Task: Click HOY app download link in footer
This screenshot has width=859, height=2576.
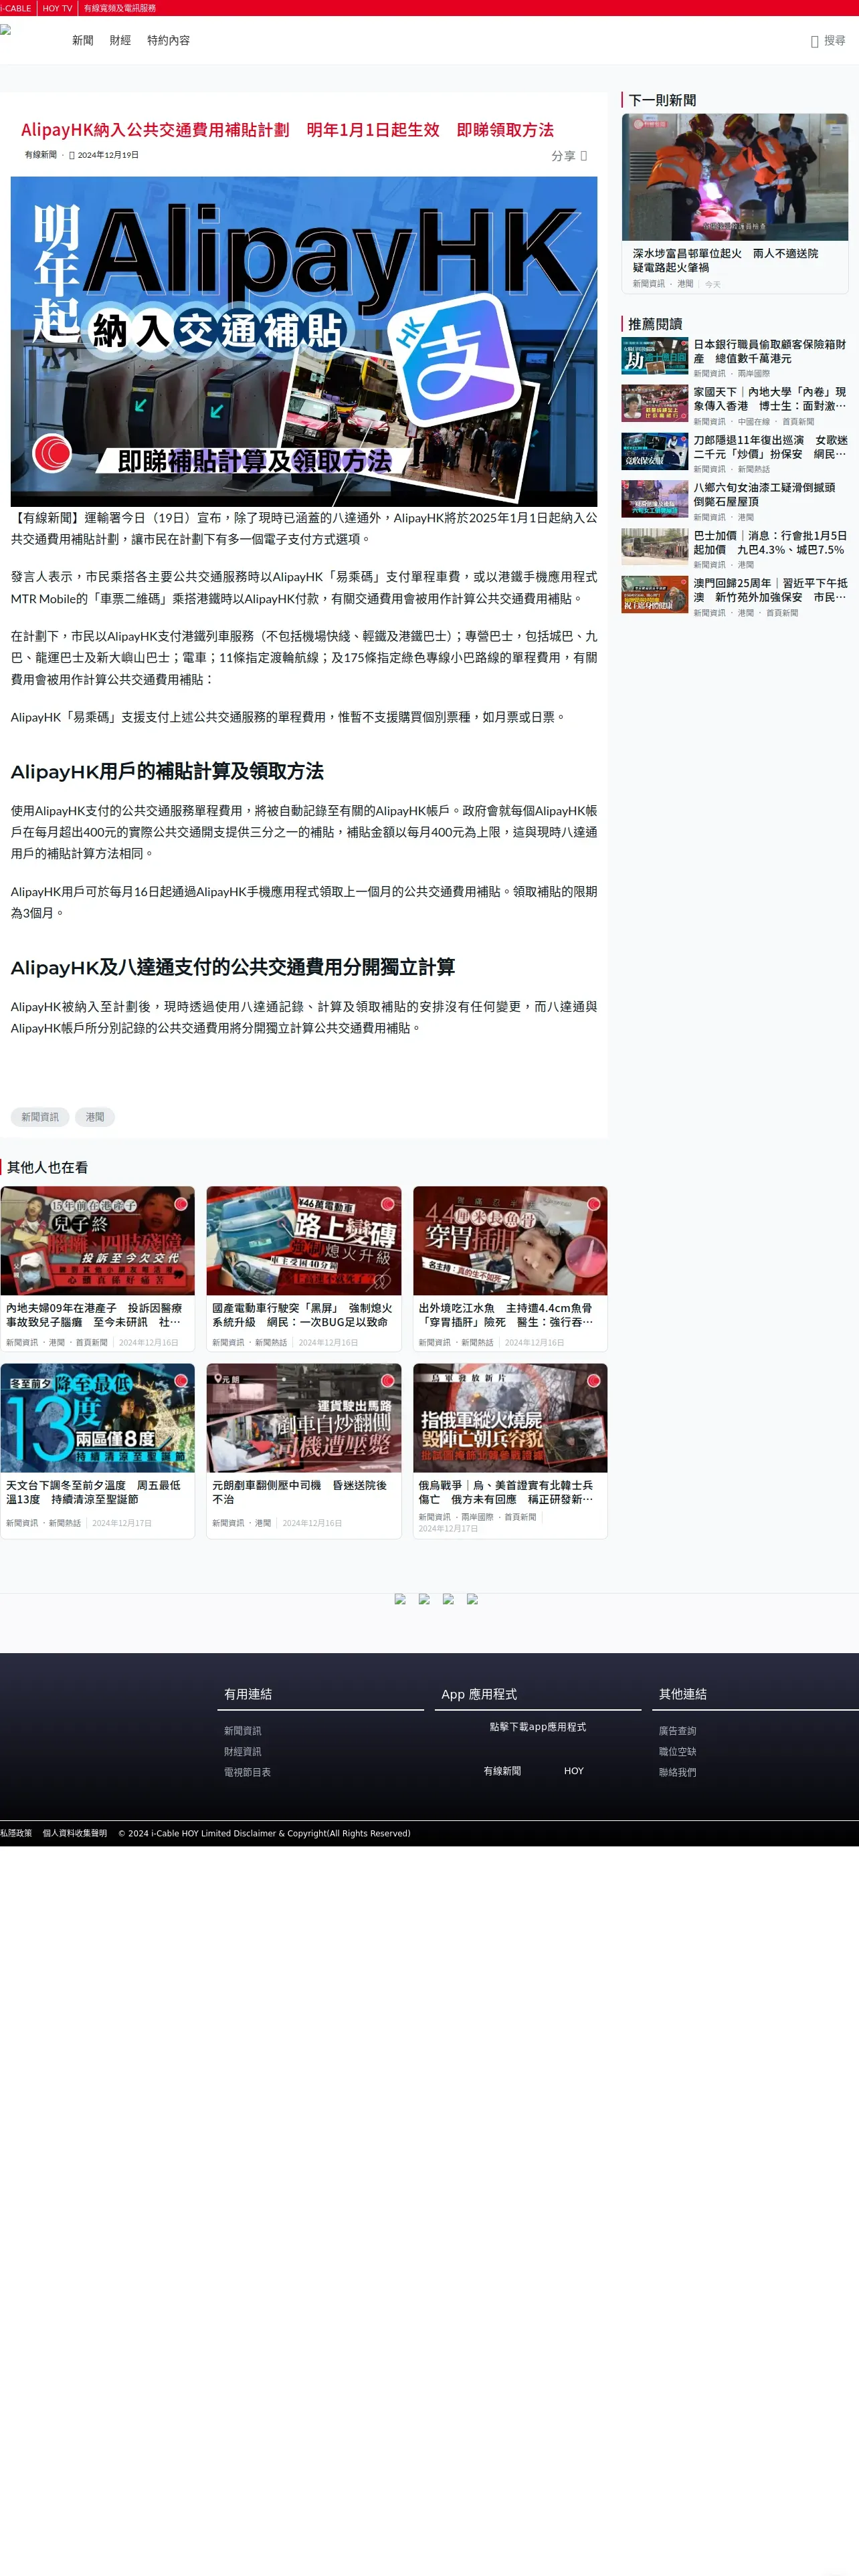Action: [574, 1771]
